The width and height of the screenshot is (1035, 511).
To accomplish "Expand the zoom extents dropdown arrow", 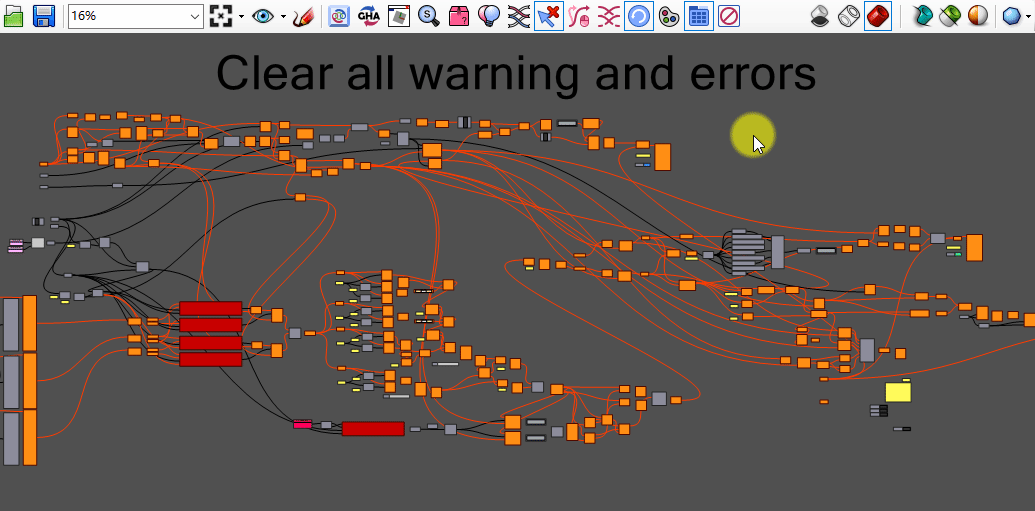I will (242, 16).
